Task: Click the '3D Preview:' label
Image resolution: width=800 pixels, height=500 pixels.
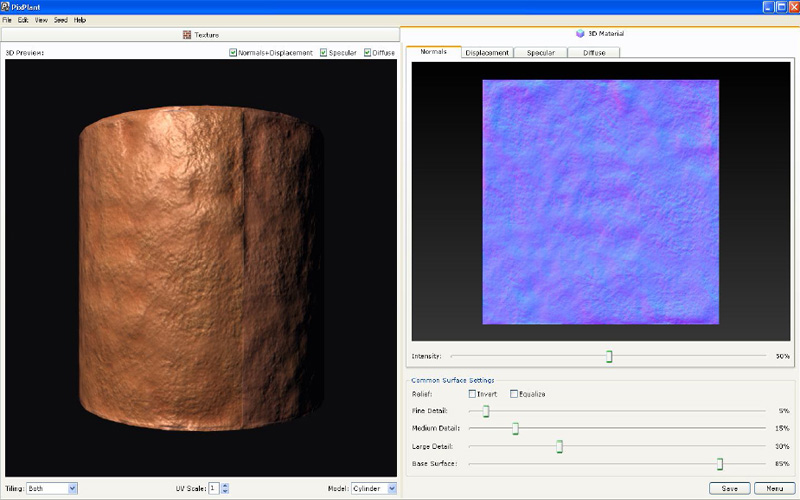Action: pyautogui.click(x=24, y=53)
